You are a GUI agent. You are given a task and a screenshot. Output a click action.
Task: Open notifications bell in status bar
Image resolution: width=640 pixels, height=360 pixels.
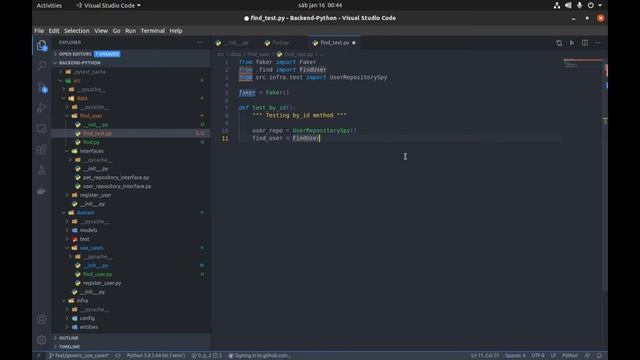pyautogui.click(x=599, y=356)
